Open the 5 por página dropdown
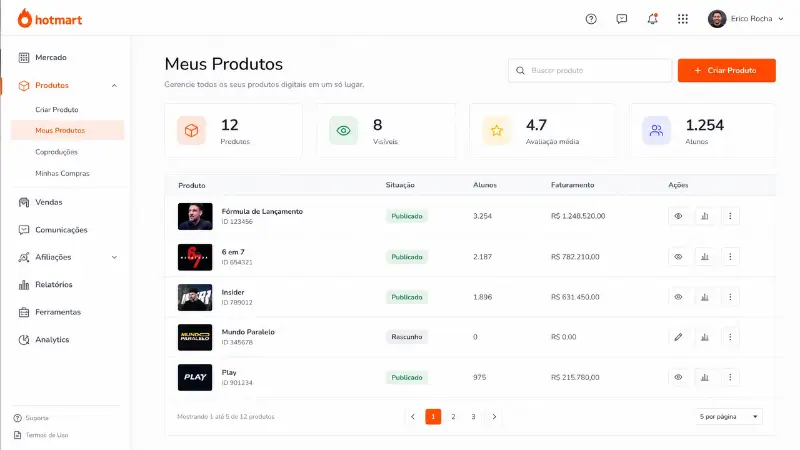The image size is (800, 450). [x=728, y=417]
